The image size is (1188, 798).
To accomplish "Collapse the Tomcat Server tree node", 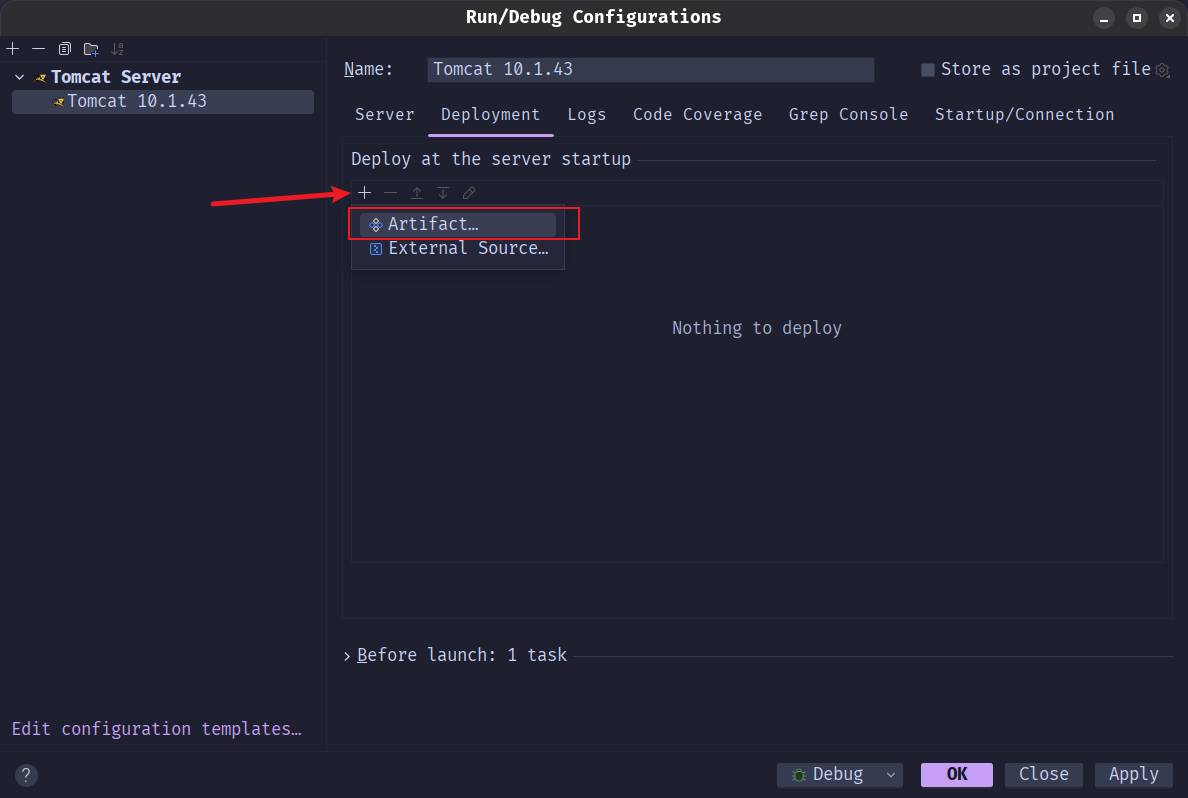I will (20, 77).
